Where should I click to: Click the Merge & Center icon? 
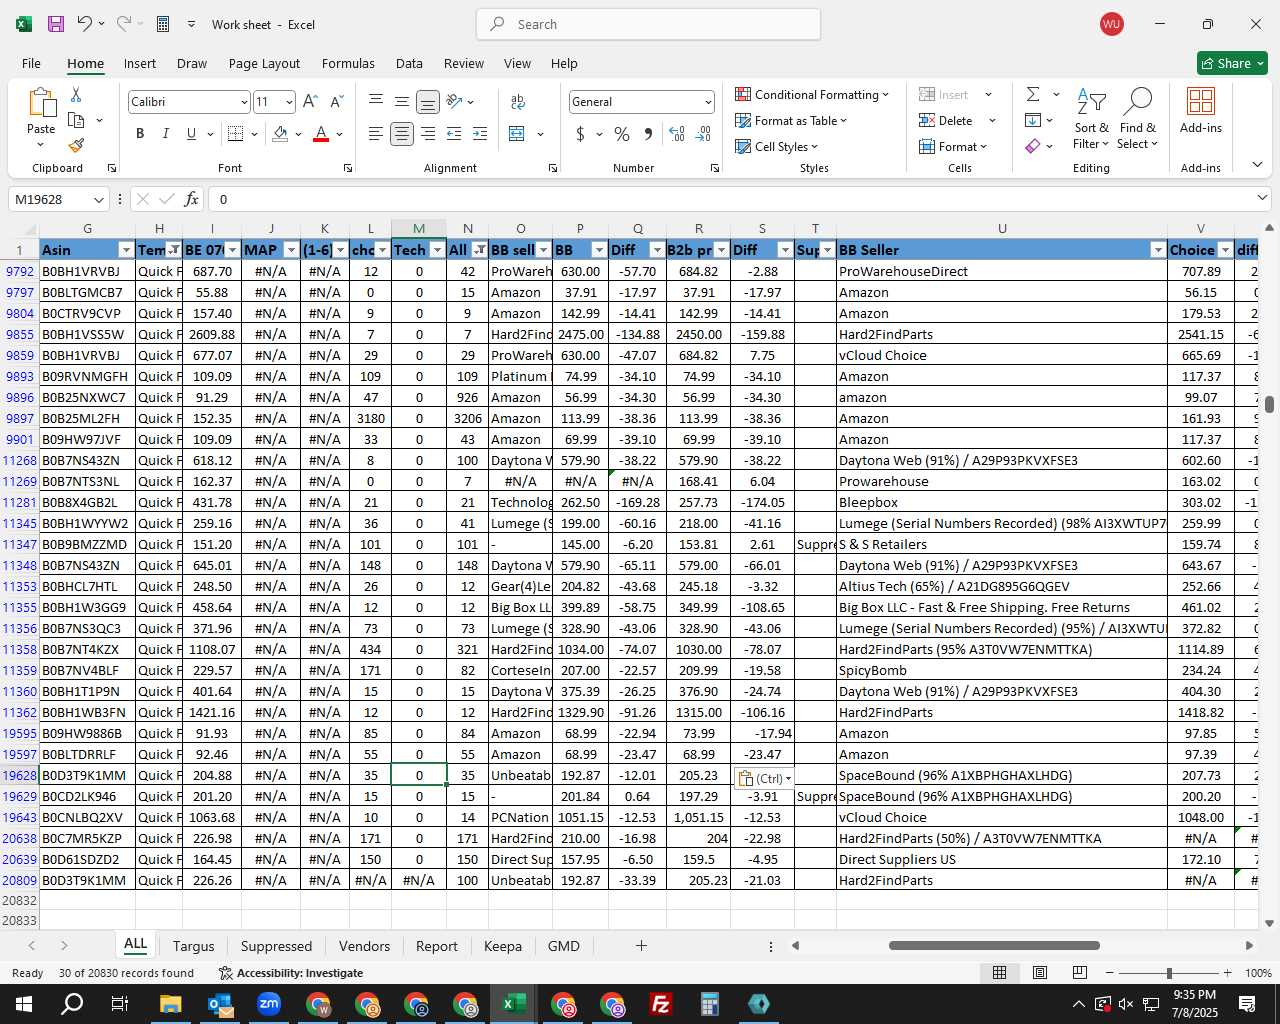click(x=517, y=134)
